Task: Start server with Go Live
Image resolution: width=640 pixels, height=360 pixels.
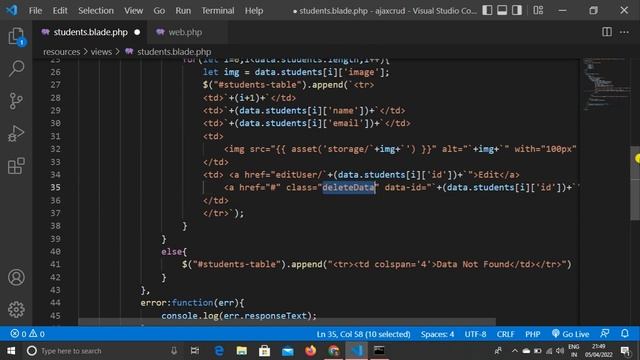Action: (570, 334)
